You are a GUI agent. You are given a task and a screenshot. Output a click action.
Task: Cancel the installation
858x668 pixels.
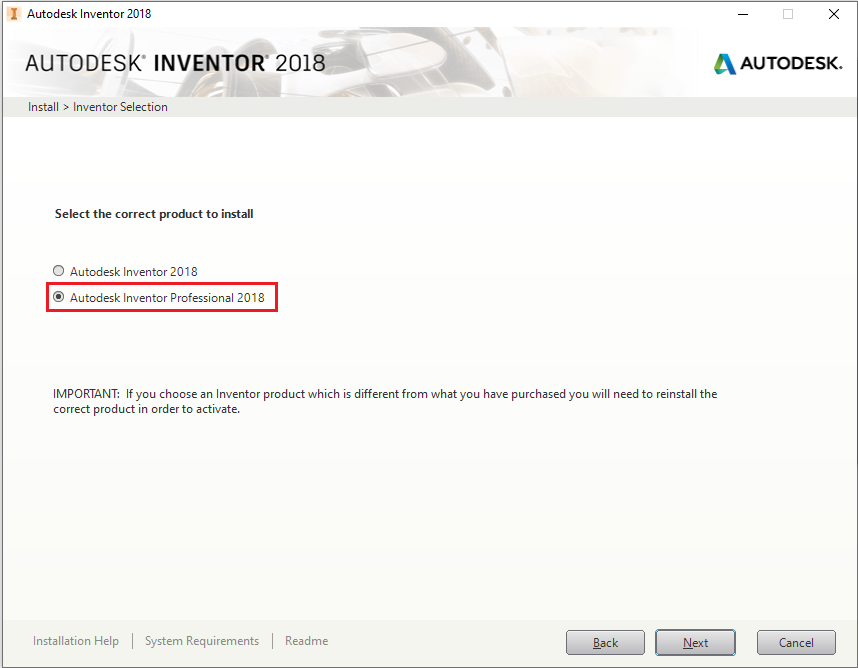click(x=796, y=642)
